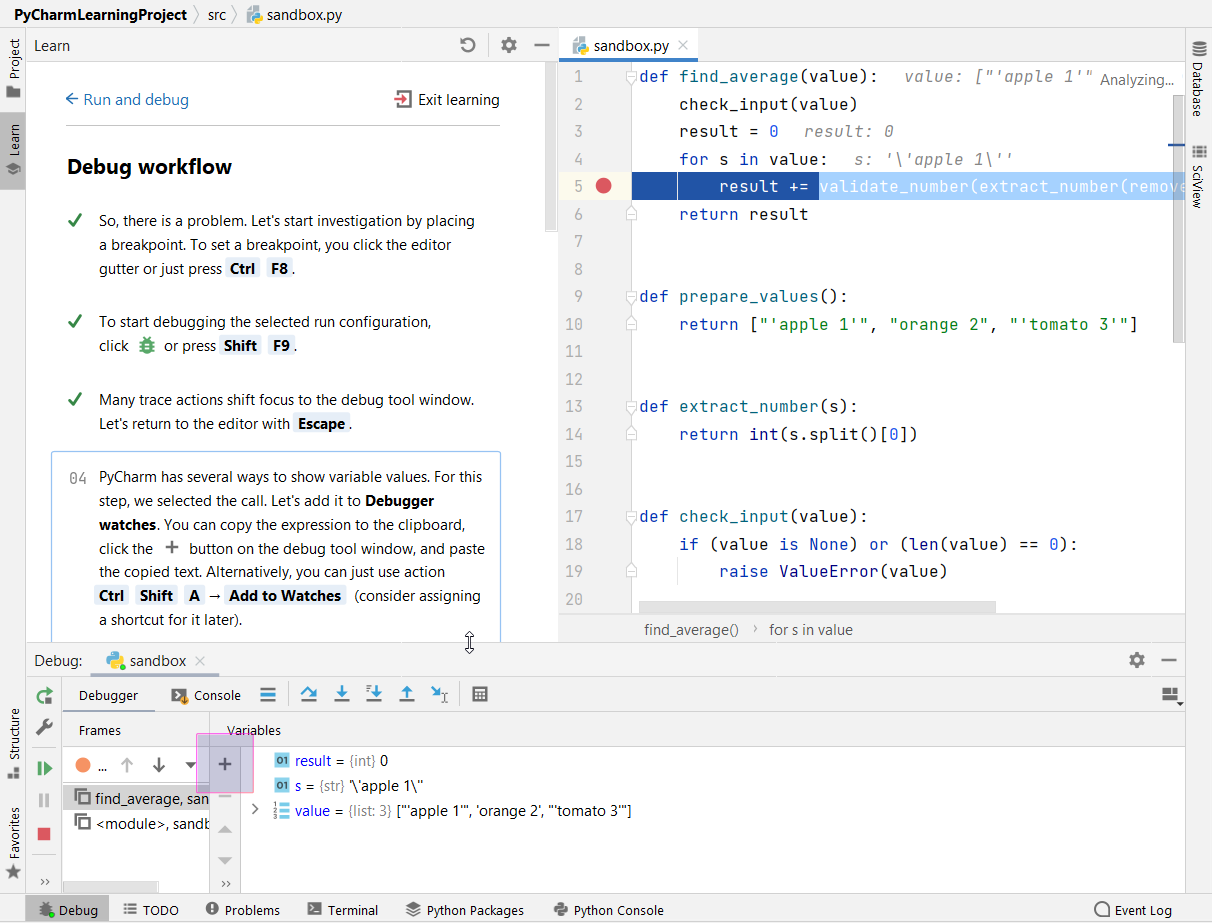The width and height of the screenshot is (1212, 923).
Task: Stop debugging with red square icon
Action: [x=44, y=834]
